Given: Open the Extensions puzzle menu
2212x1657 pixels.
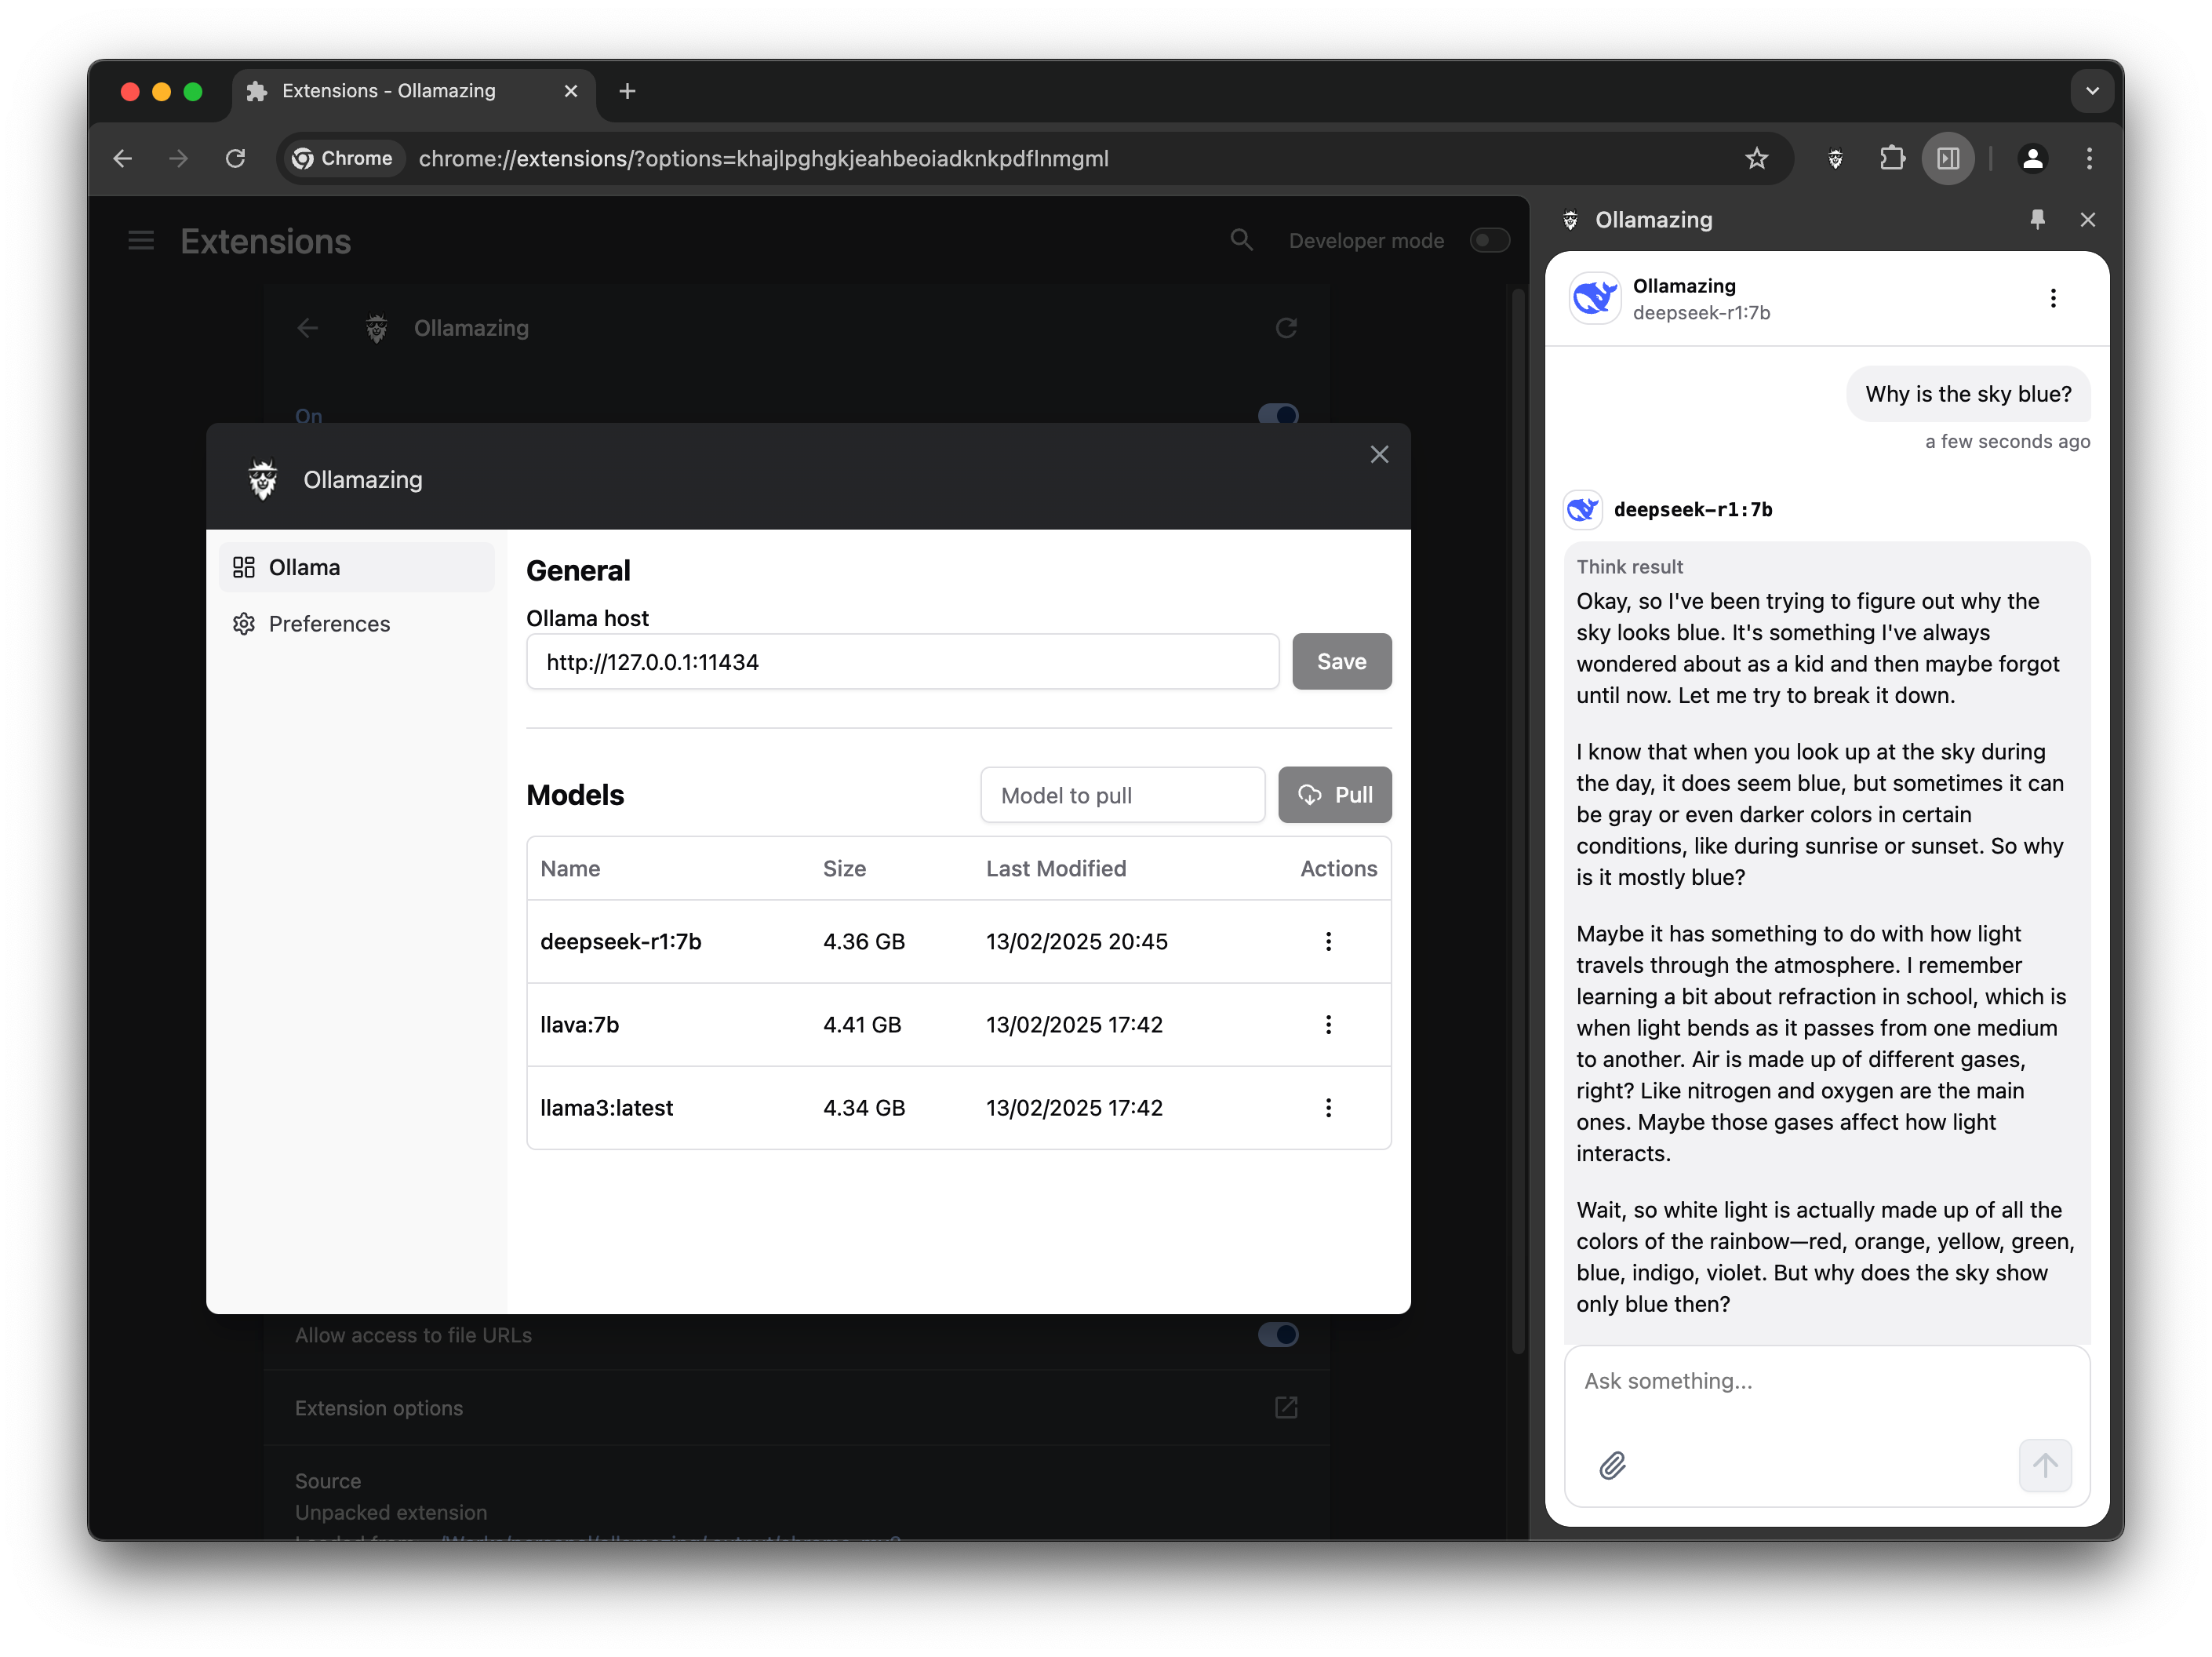Looking at the screenshot, I should point(1892,158).
